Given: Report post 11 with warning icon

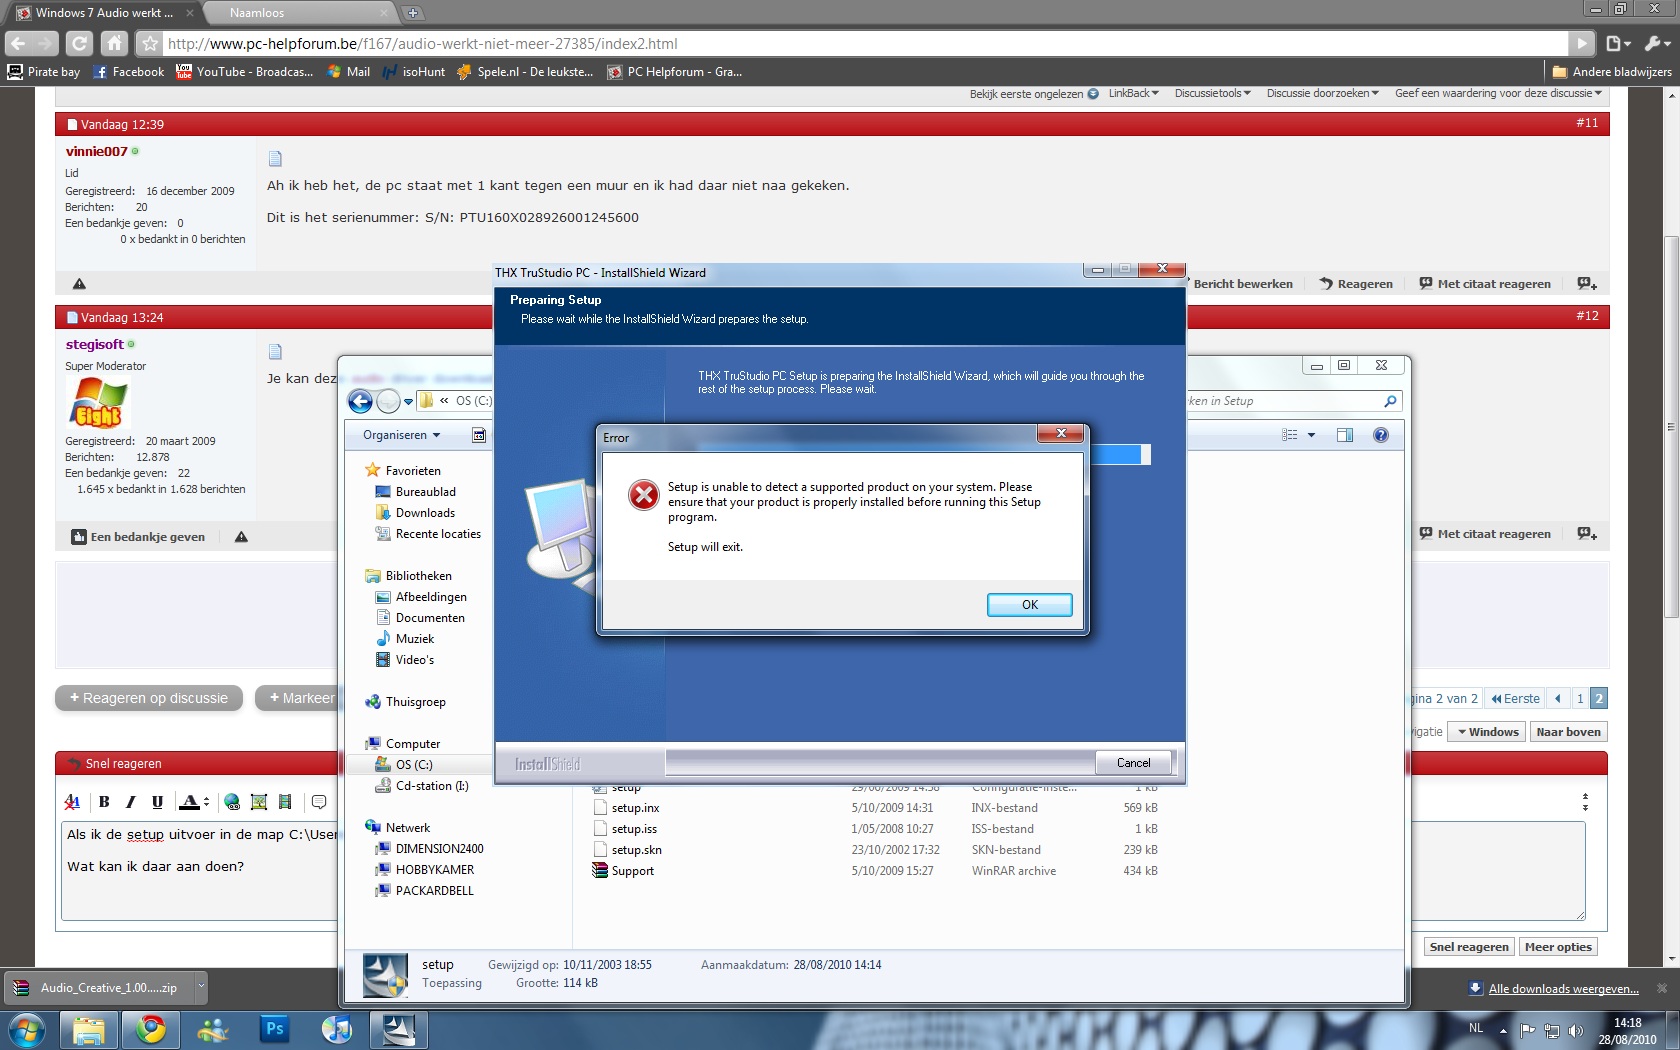Looking at the screenshot, I should pos(79,284).
